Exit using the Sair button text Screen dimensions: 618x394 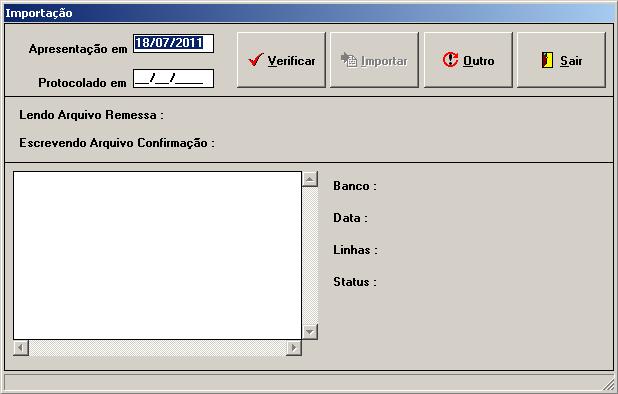(571, 61)
